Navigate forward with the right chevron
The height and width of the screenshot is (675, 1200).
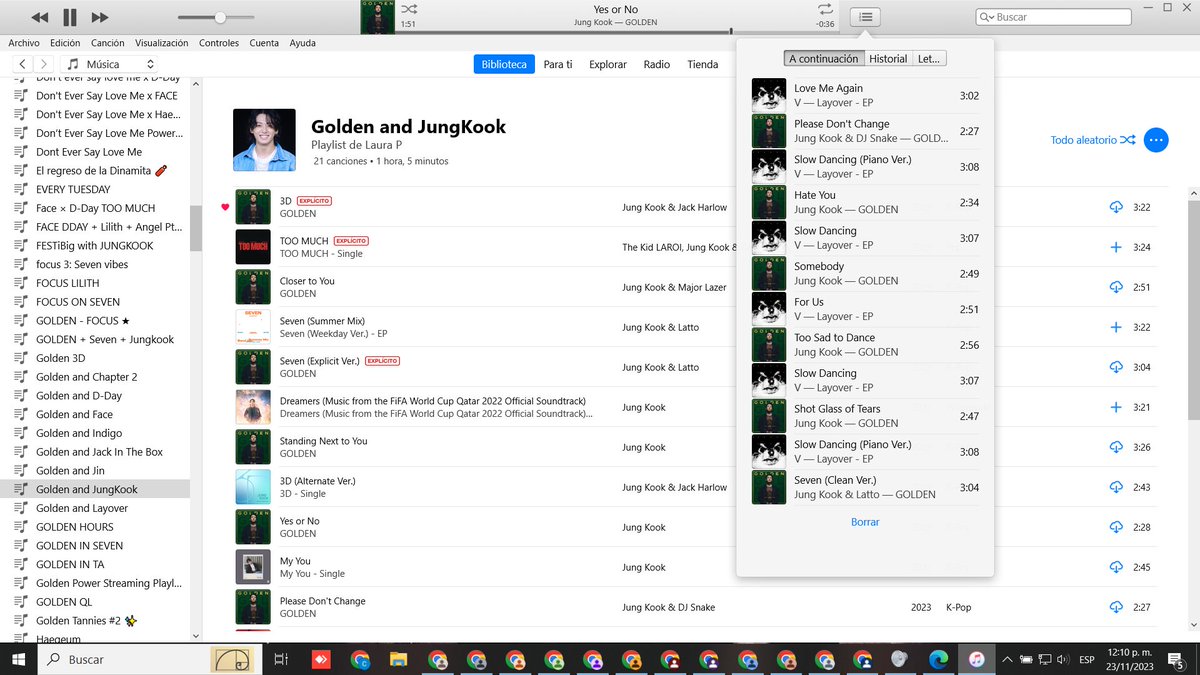click(x=46, y=64)
